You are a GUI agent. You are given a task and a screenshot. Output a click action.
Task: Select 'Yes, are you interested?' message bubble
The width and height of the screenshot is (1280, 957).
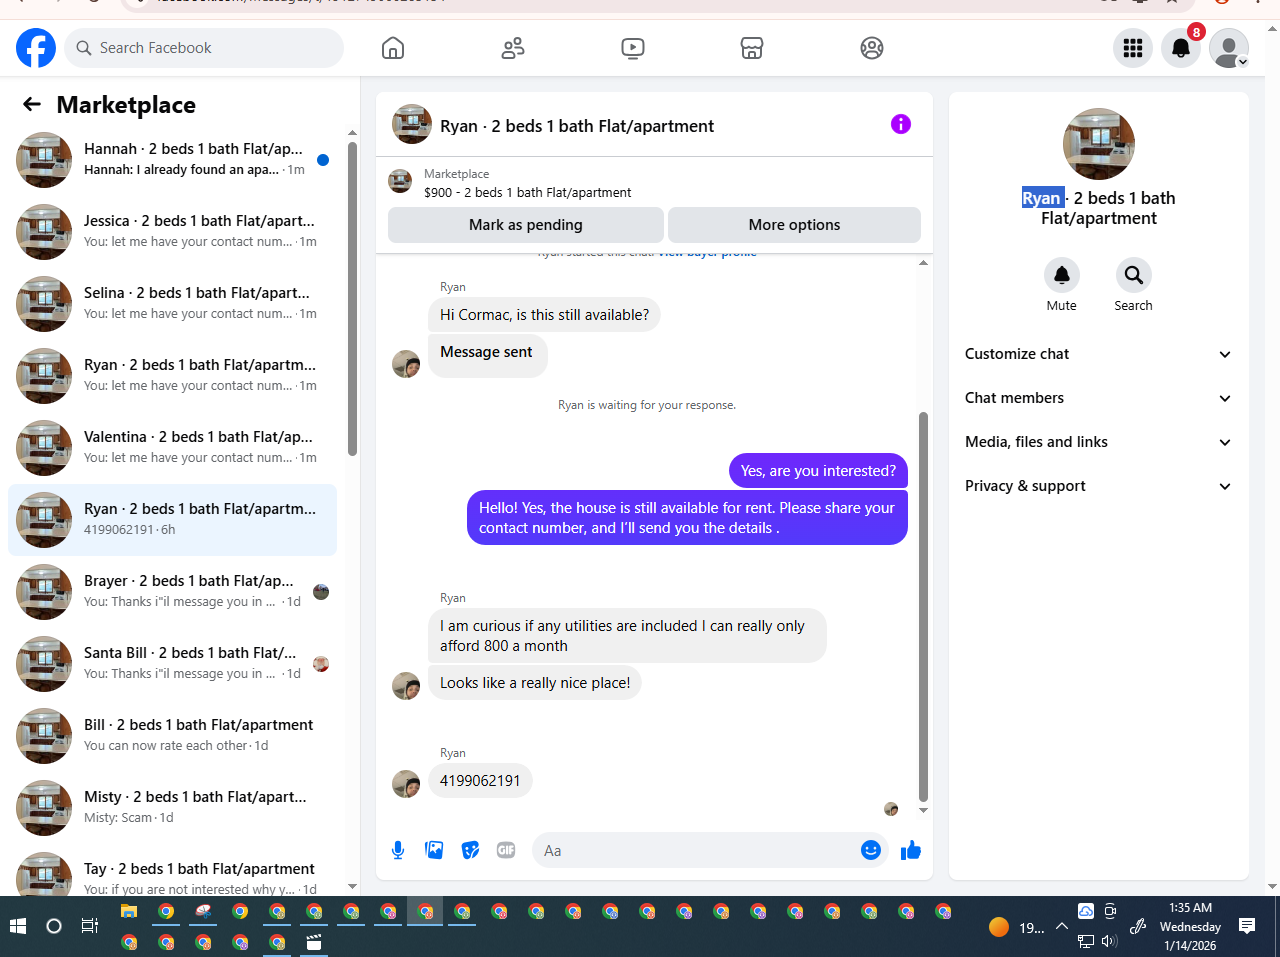point(818,471)
